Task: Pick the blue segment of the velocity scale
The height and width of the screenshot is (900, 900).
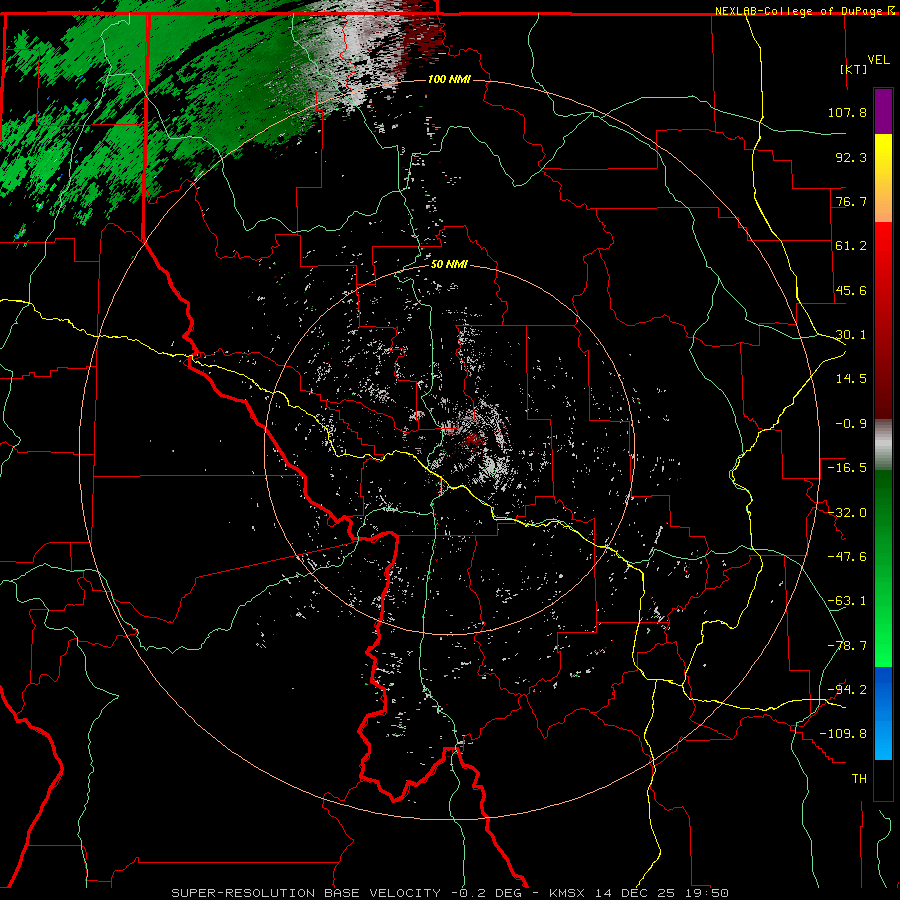Action: point(883,713)
